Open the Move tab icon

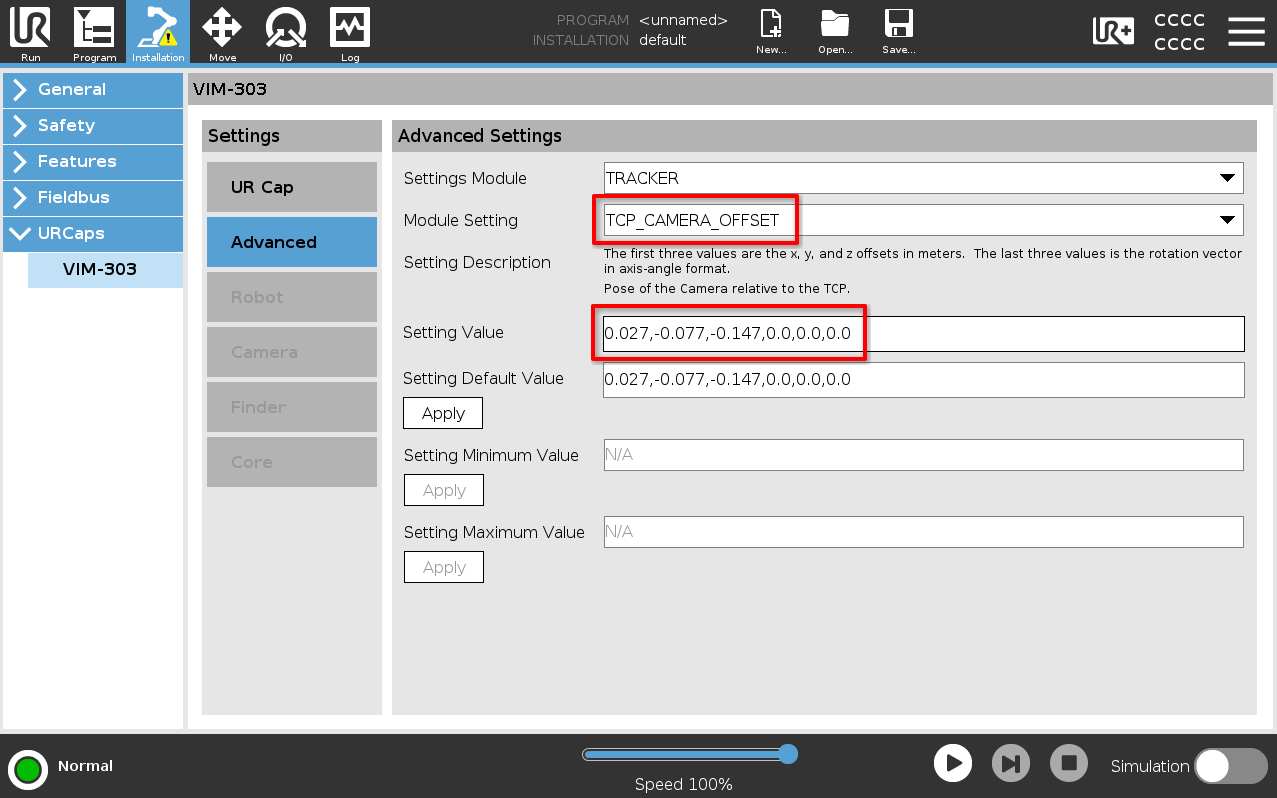(x=222, y=33)
